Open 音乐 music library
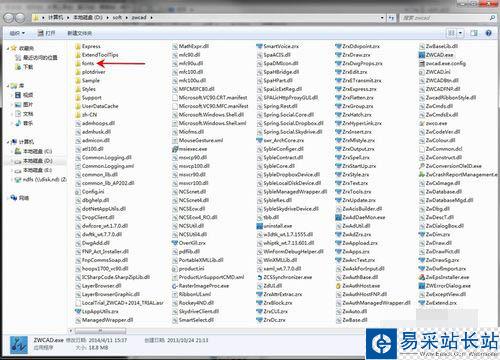 point(24,123)
